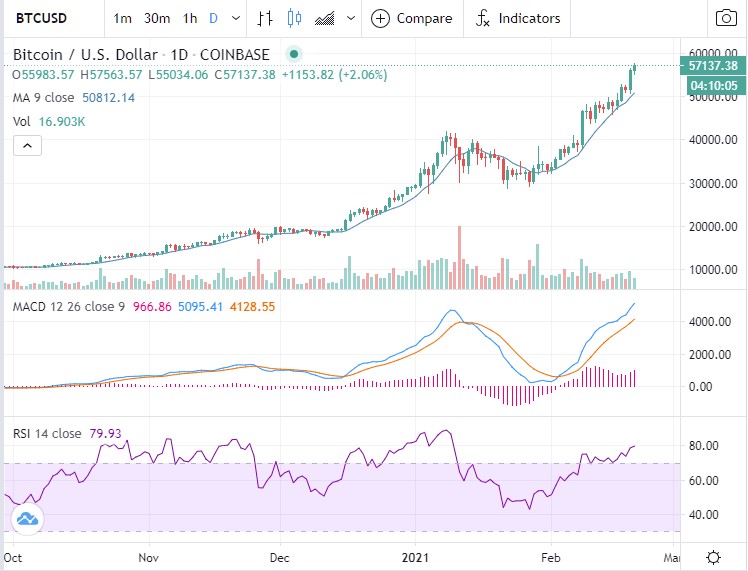The height and width of the screenshot is (571, 748).
Task: Click the TradingView cloud logo
Action: (27, 519)
